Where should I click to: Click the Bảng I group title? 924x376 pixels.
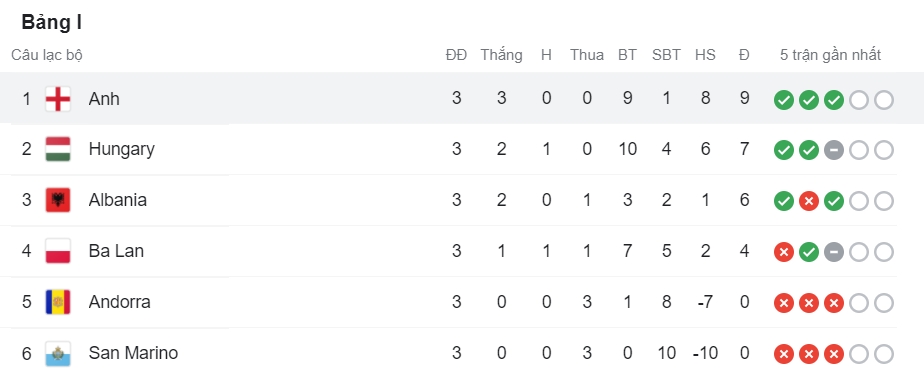tap(52, 22)
